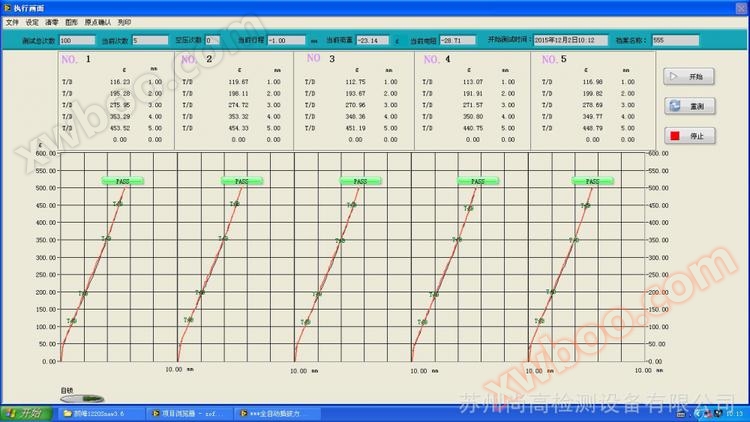Image resolution: width=750 pixels, height=422 pixels.
Task: Open the 原点确认 menu
Action: 98,21
